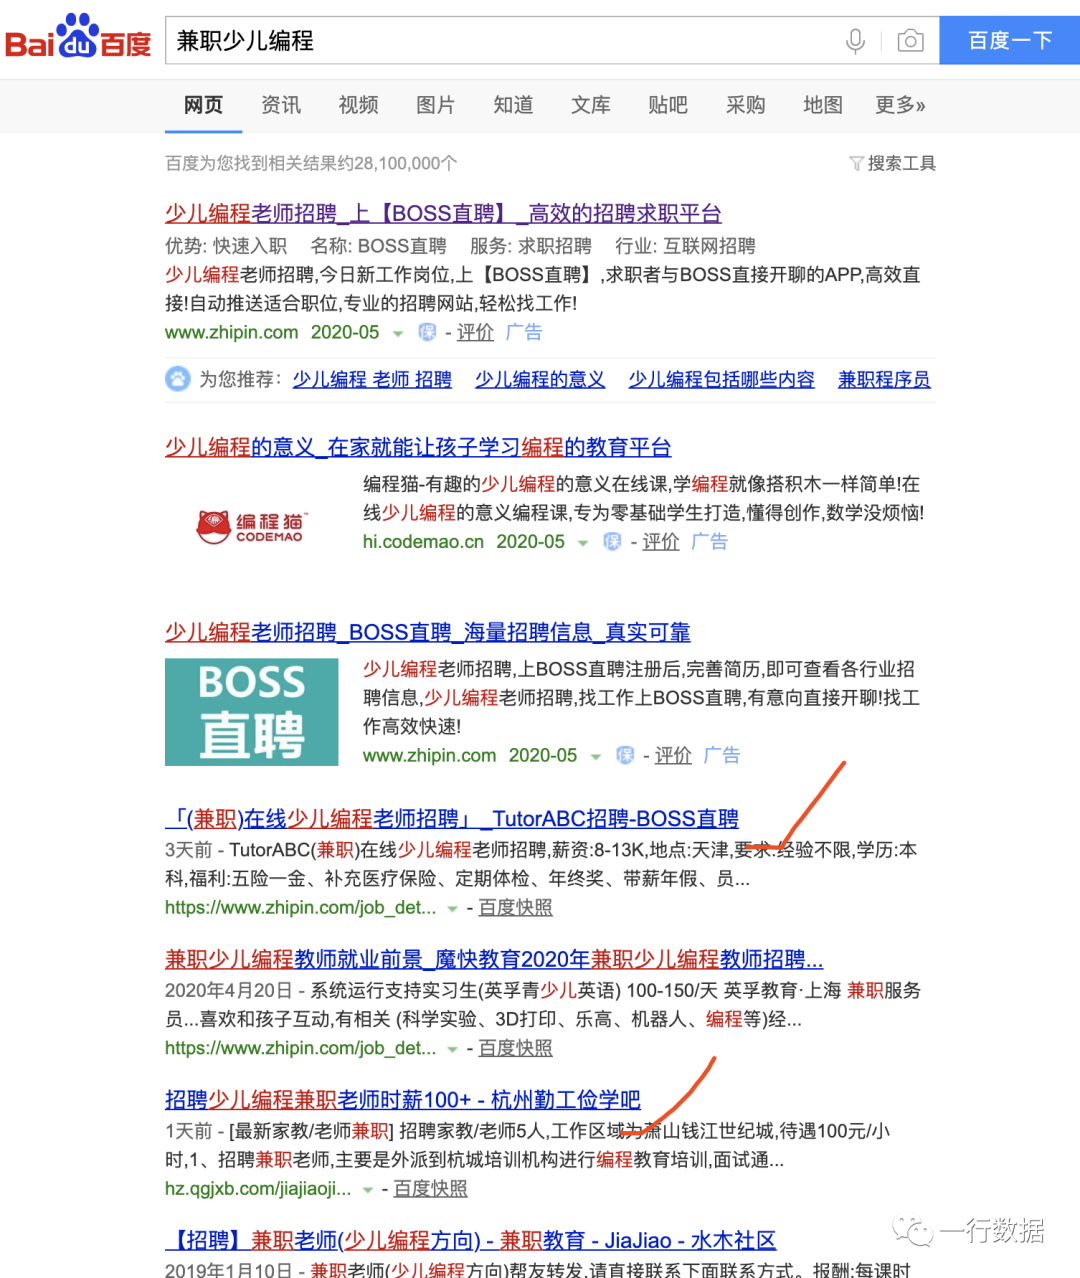Expand dropdown arrow after hi.codemao.cn 2020-05
1080x1278 pixels.
(x=583, y=543)
